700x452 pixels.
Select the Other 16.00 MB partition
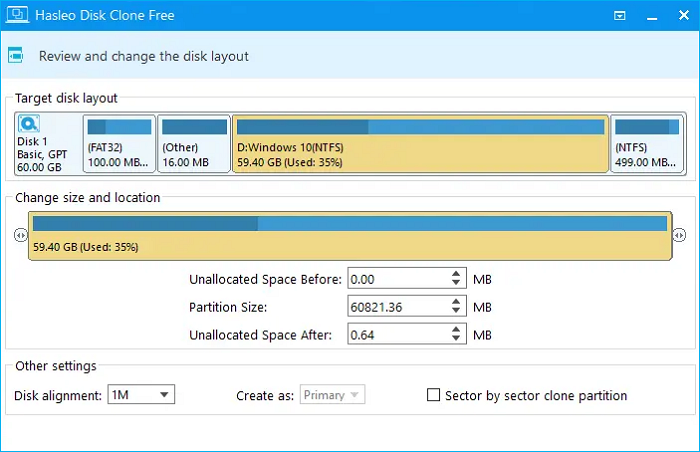194,143
